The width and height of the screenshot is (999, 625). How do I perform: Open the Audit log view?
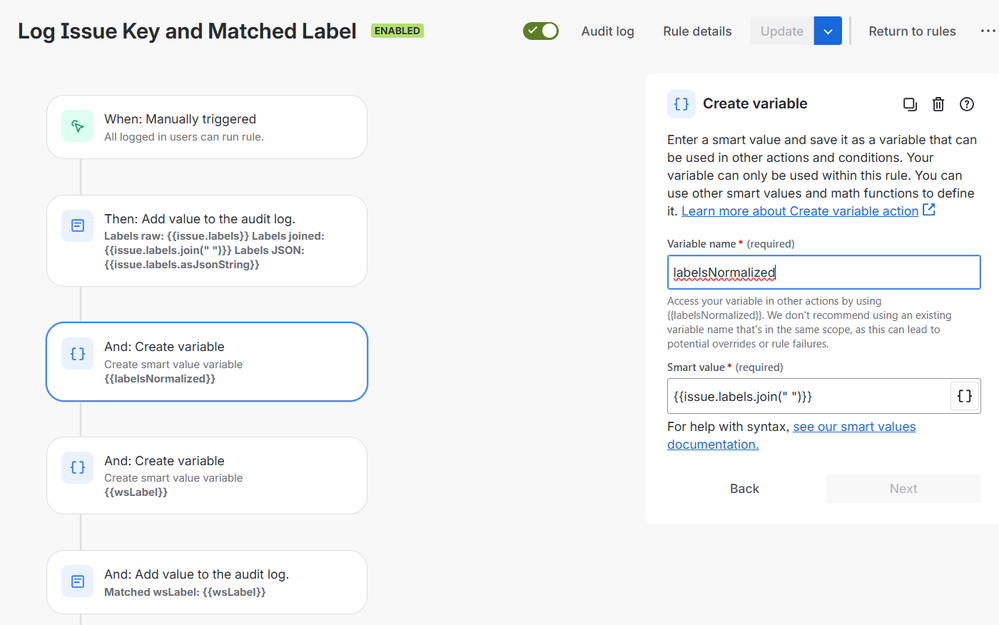tap(608, 31)
